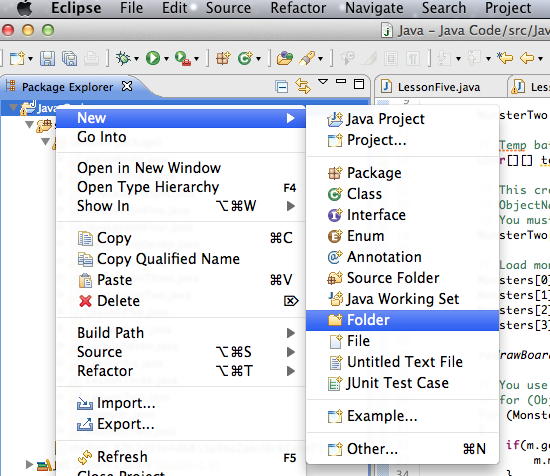Choose Import... from context menu
550x476 pixels.
(181, 403)
